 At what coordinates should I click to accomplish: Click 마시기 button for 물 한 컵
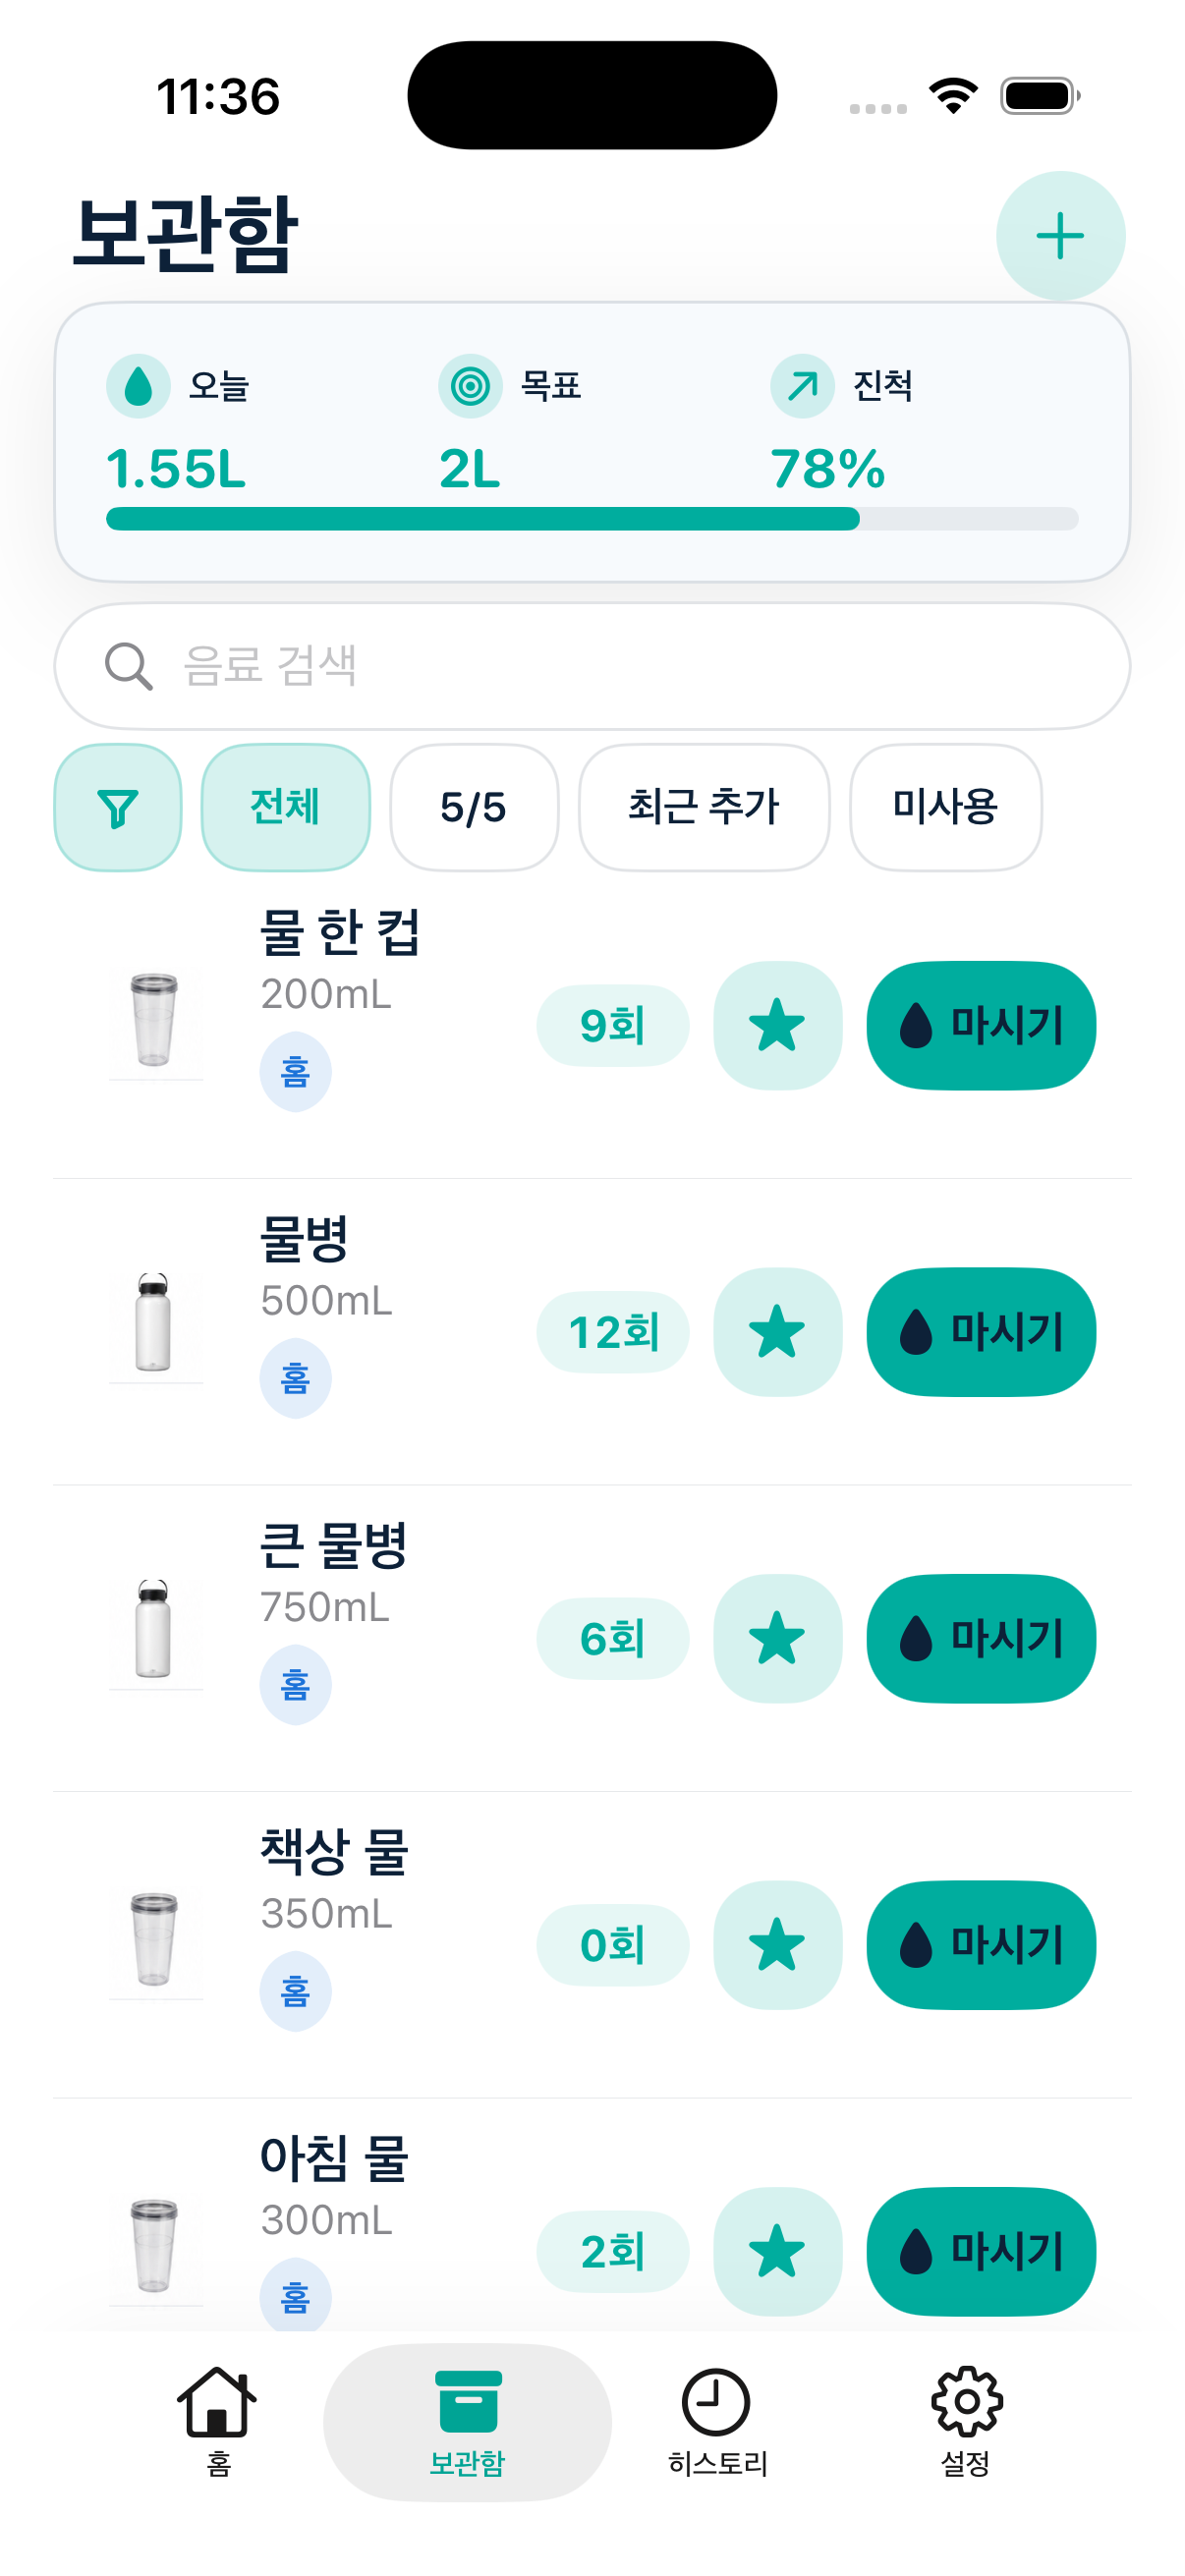pyautogui.click(x=981, y=1025)
